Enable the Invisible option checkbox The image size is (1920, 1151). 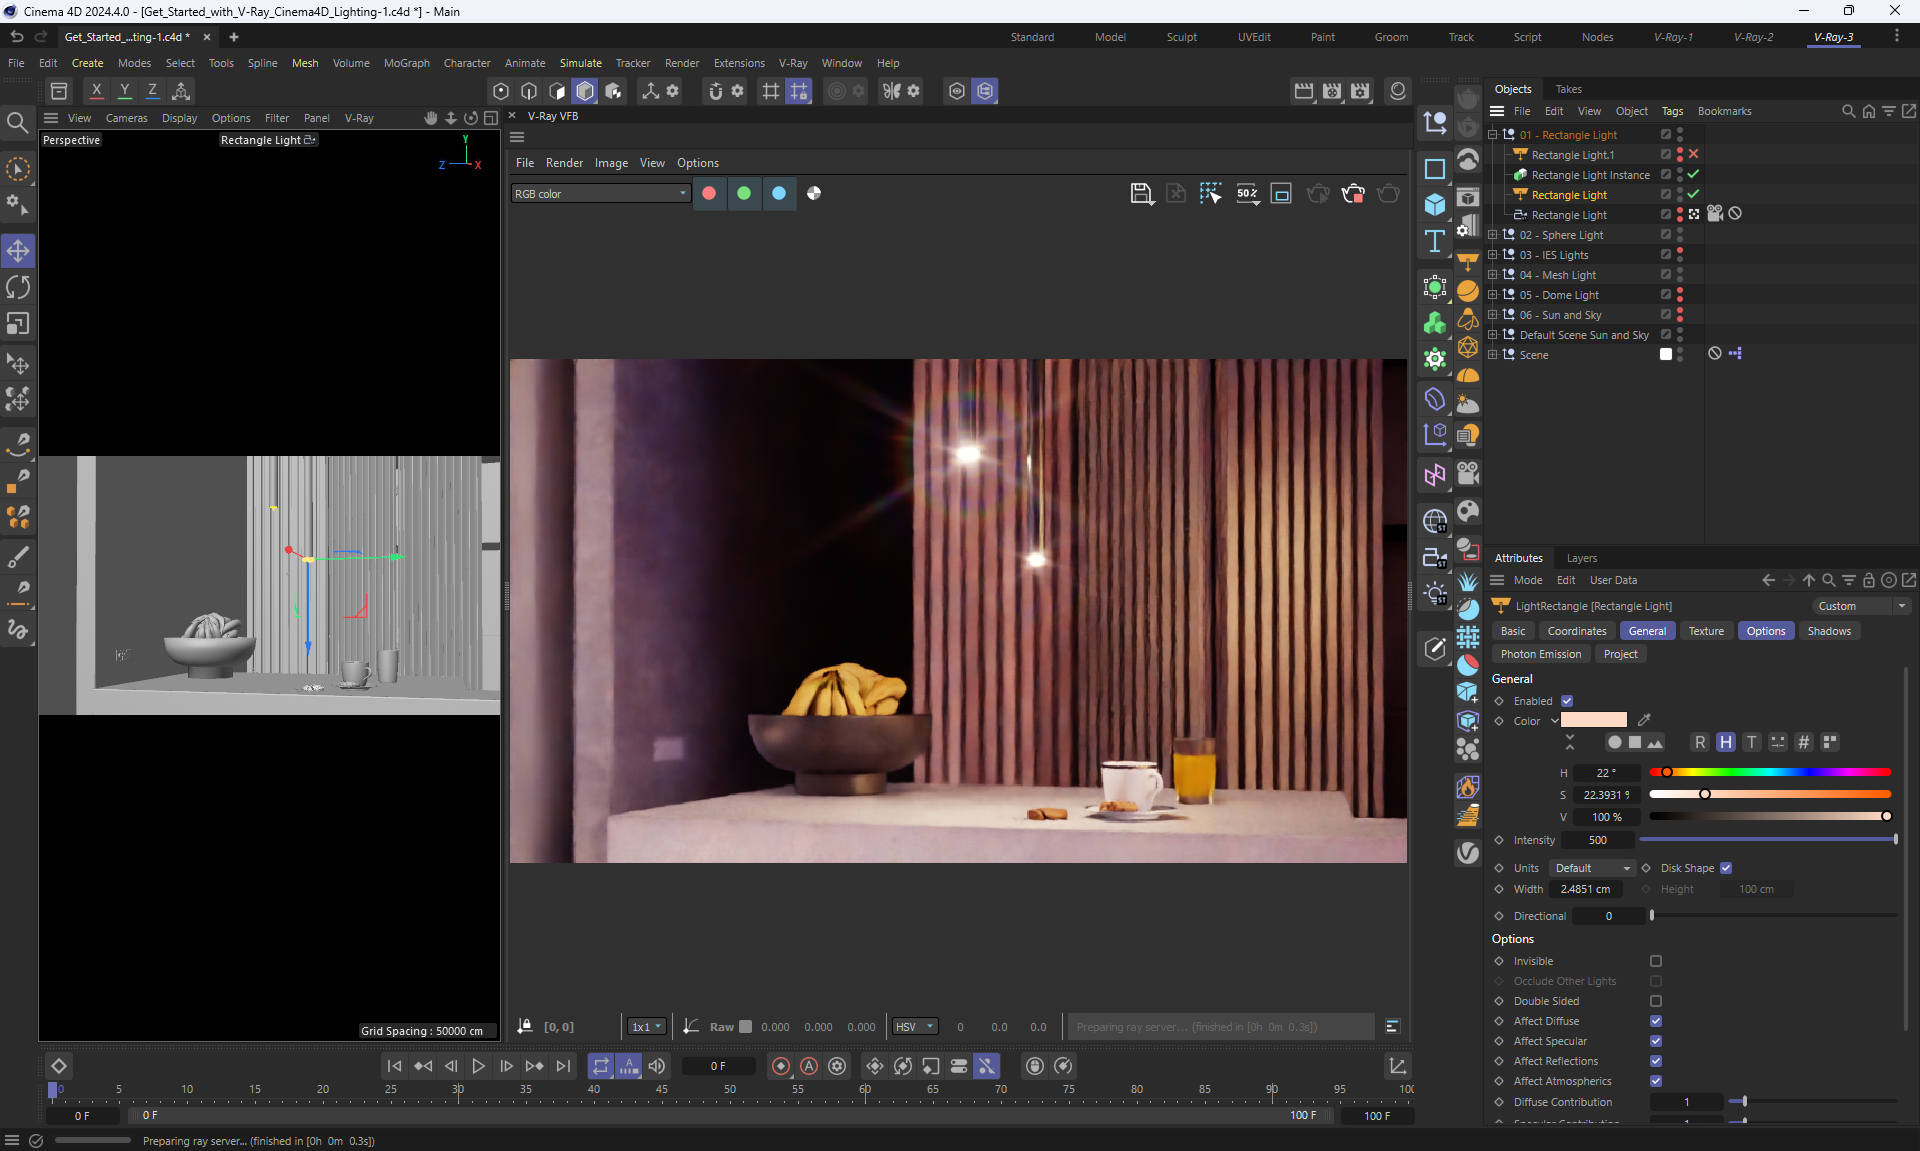tap(1656, 961)
